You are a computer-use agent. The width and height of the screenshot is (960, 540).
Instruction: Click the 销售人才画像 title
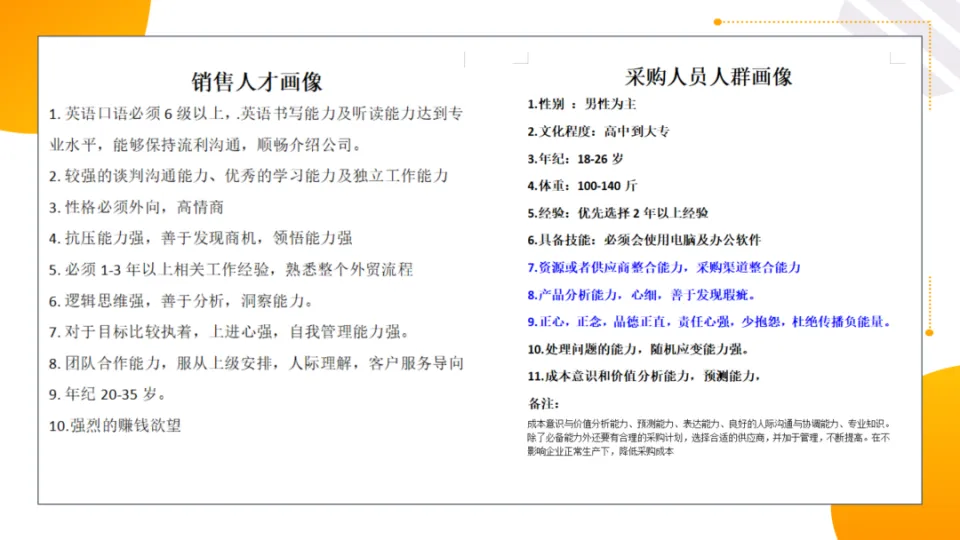[257, 81]
